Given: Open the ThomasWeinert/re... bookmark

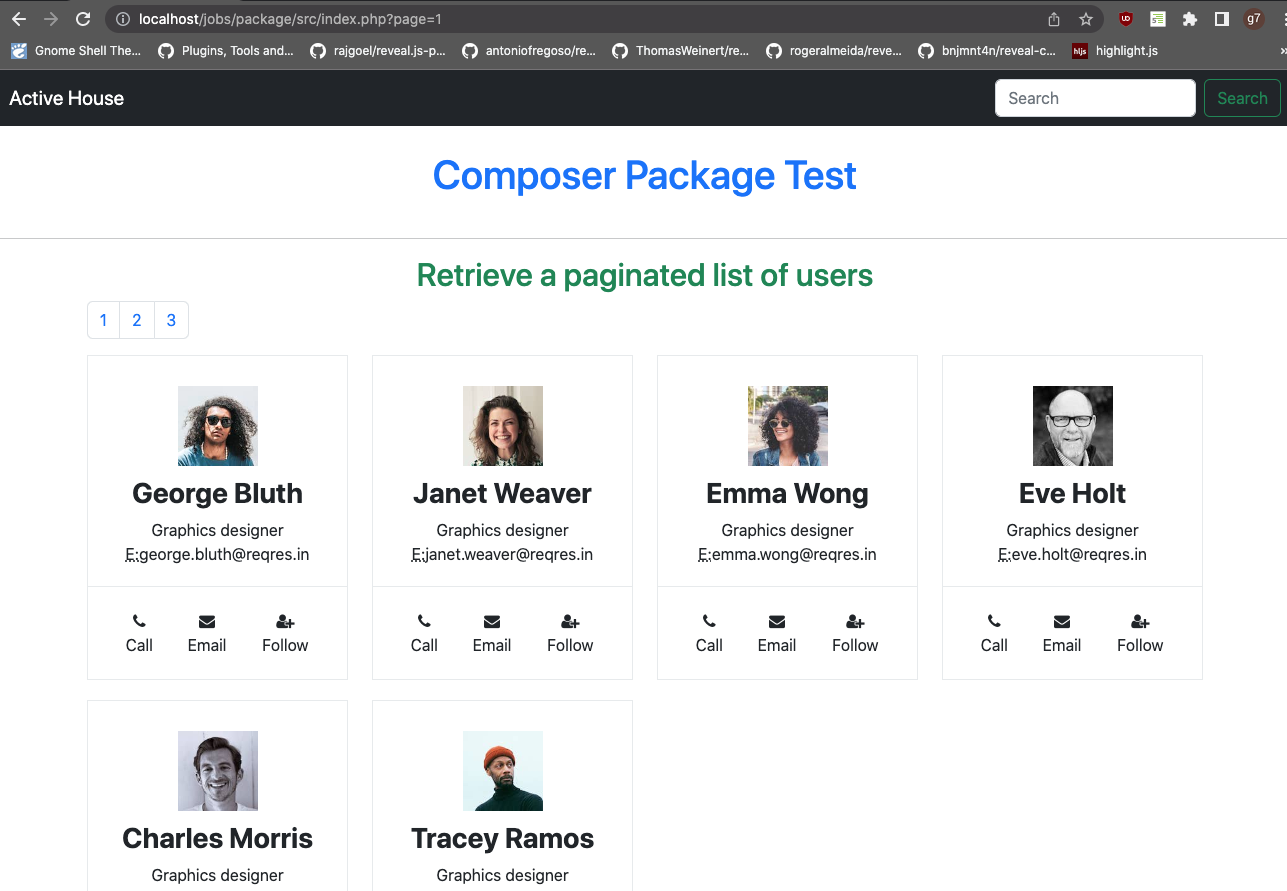Looking at the screenshot, I should click(681, 51).
